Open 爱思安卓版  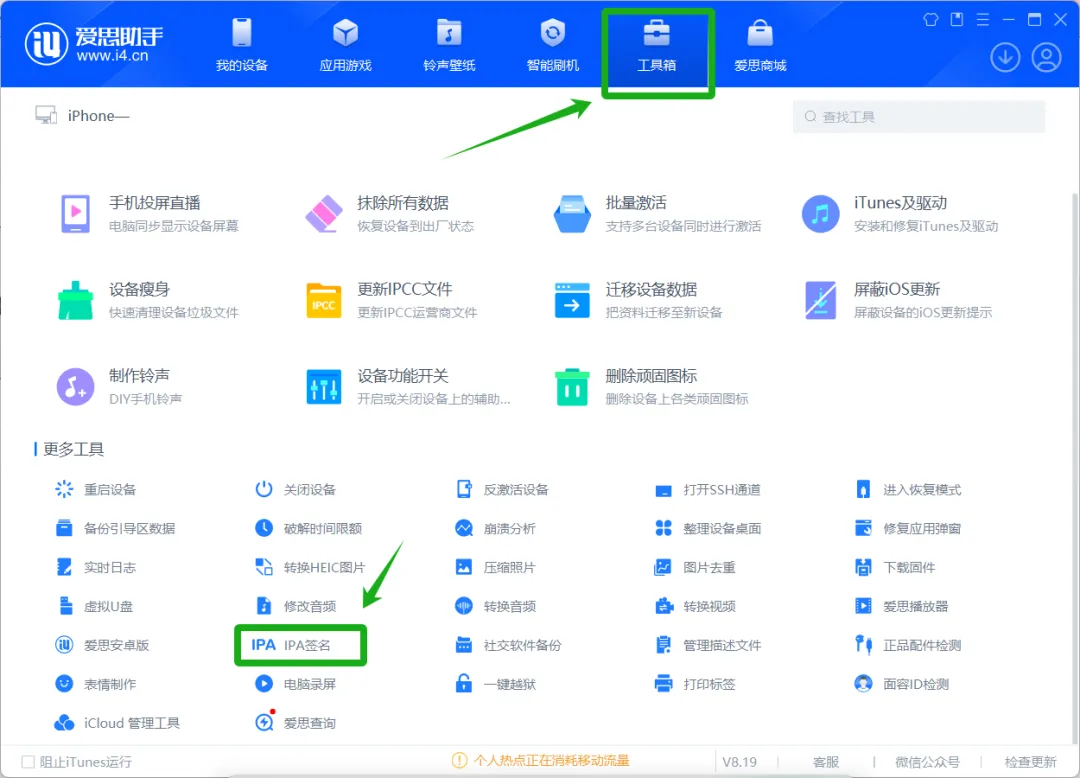(102, 645)
